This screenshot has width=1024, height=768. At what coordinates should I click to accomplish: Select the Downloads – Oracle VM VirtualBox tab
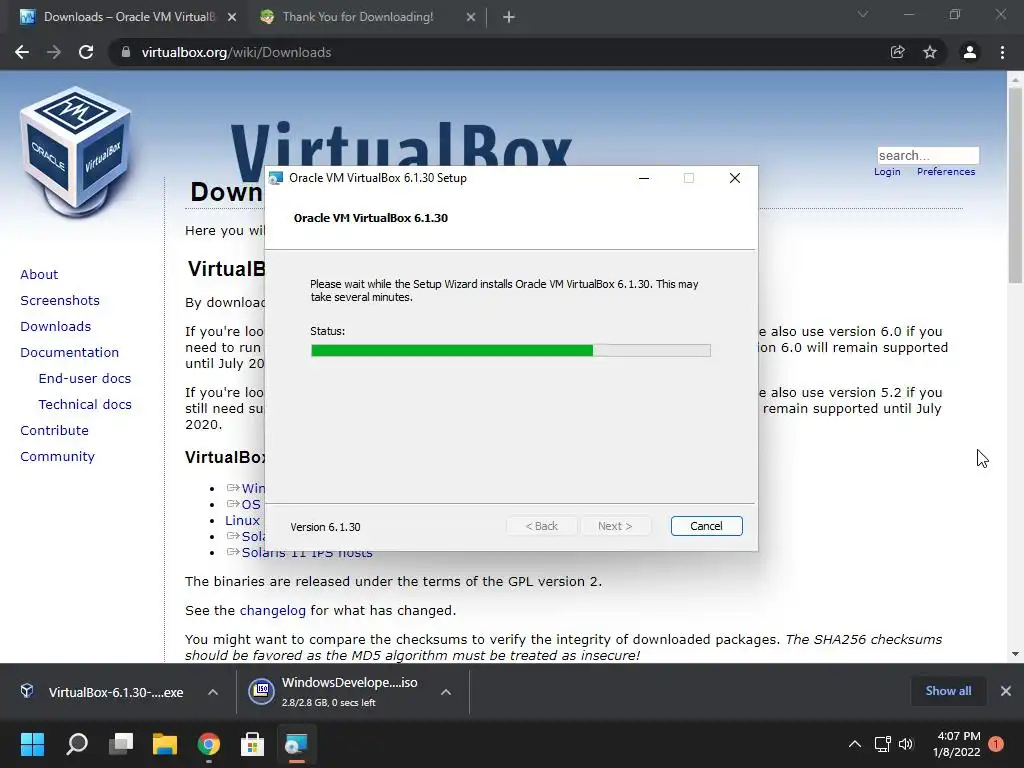pos(129,17)
